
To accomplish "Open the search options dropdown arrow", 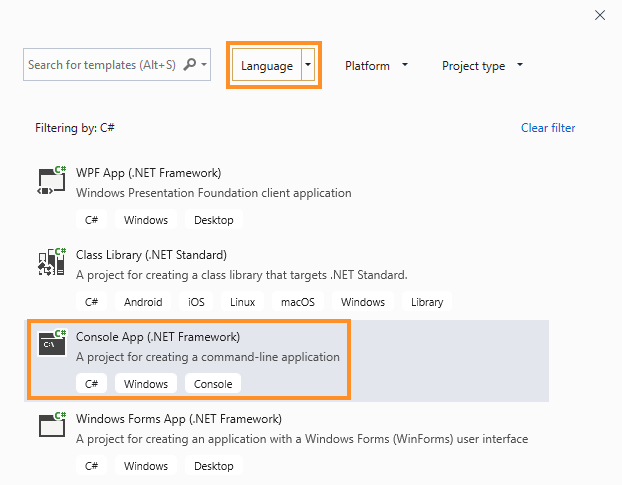I will point(204,64).
